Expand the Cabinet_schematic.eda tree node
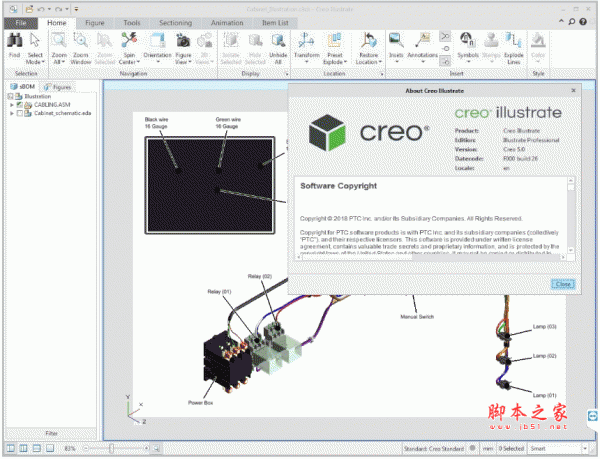The image size is (600, 459). pyautogui.click(x=12, y=113)
